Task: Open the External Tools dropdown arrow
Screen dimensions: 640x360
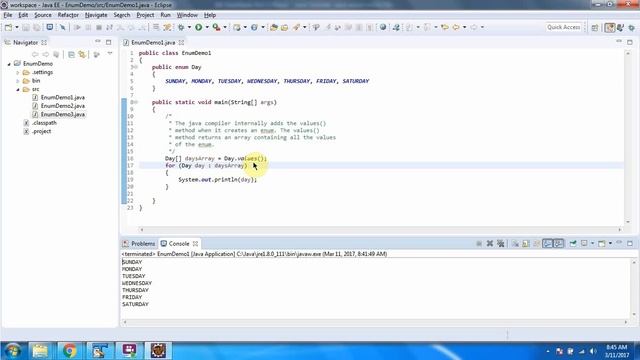Action: (225, 27)
